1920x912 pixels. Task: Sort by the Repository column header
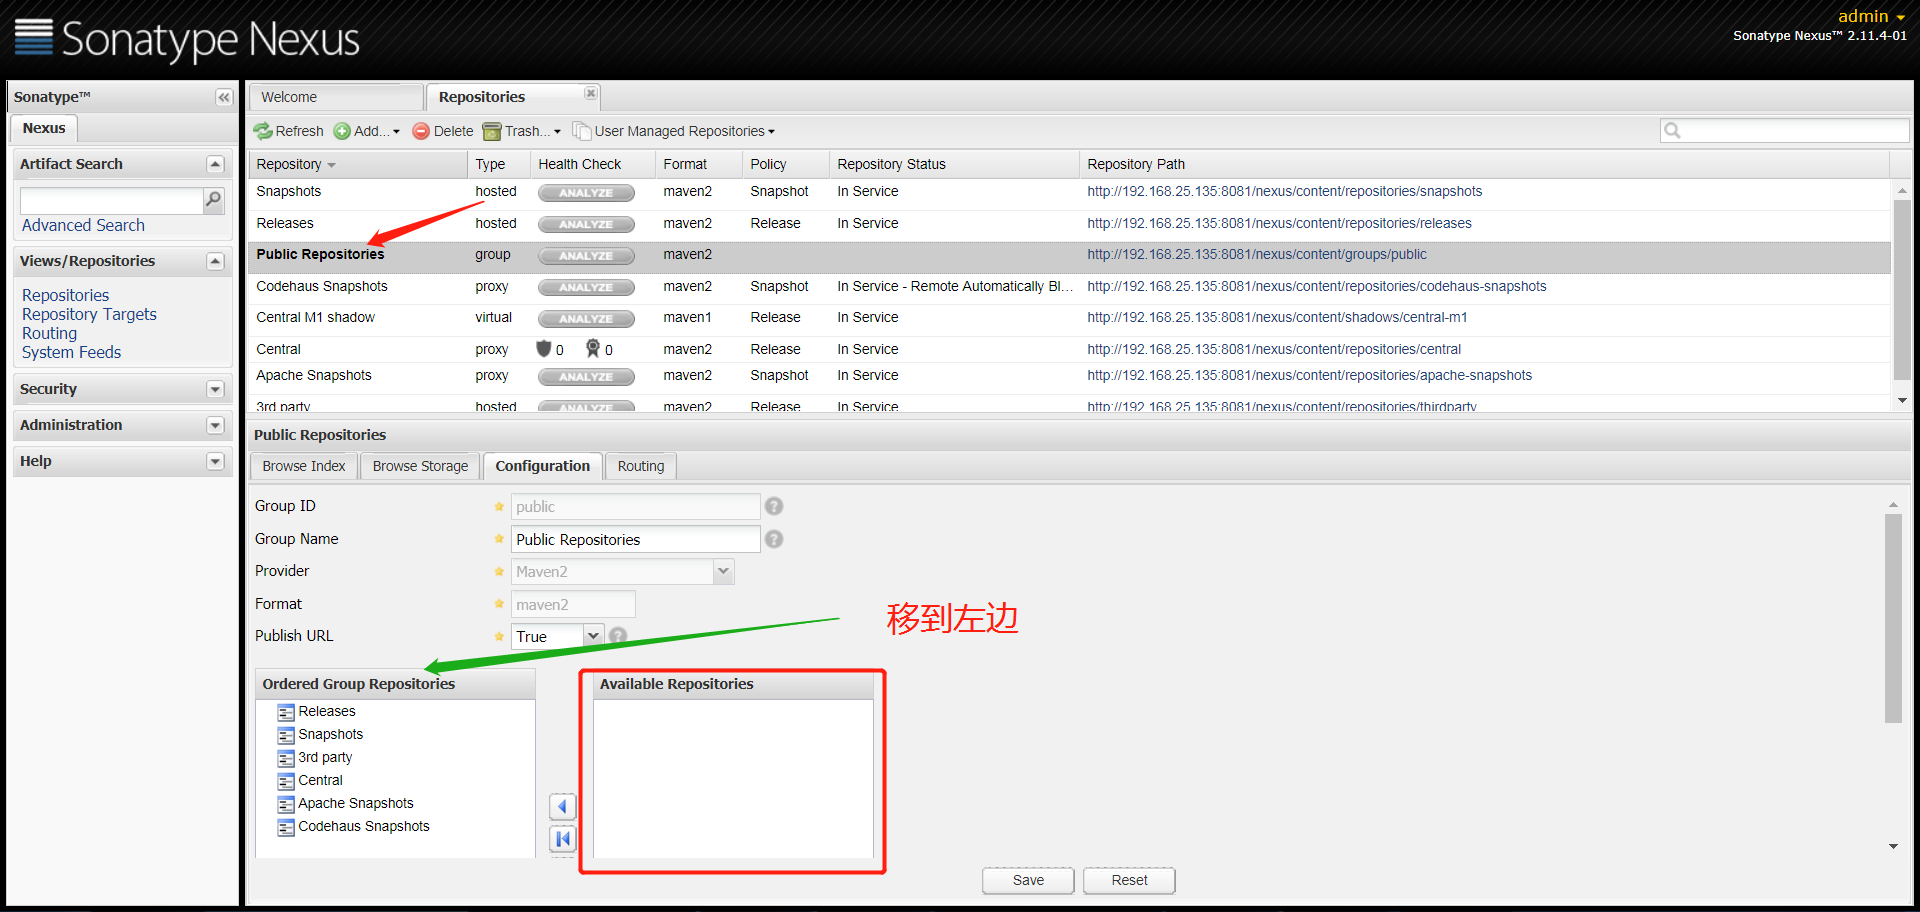click(357, 164)
